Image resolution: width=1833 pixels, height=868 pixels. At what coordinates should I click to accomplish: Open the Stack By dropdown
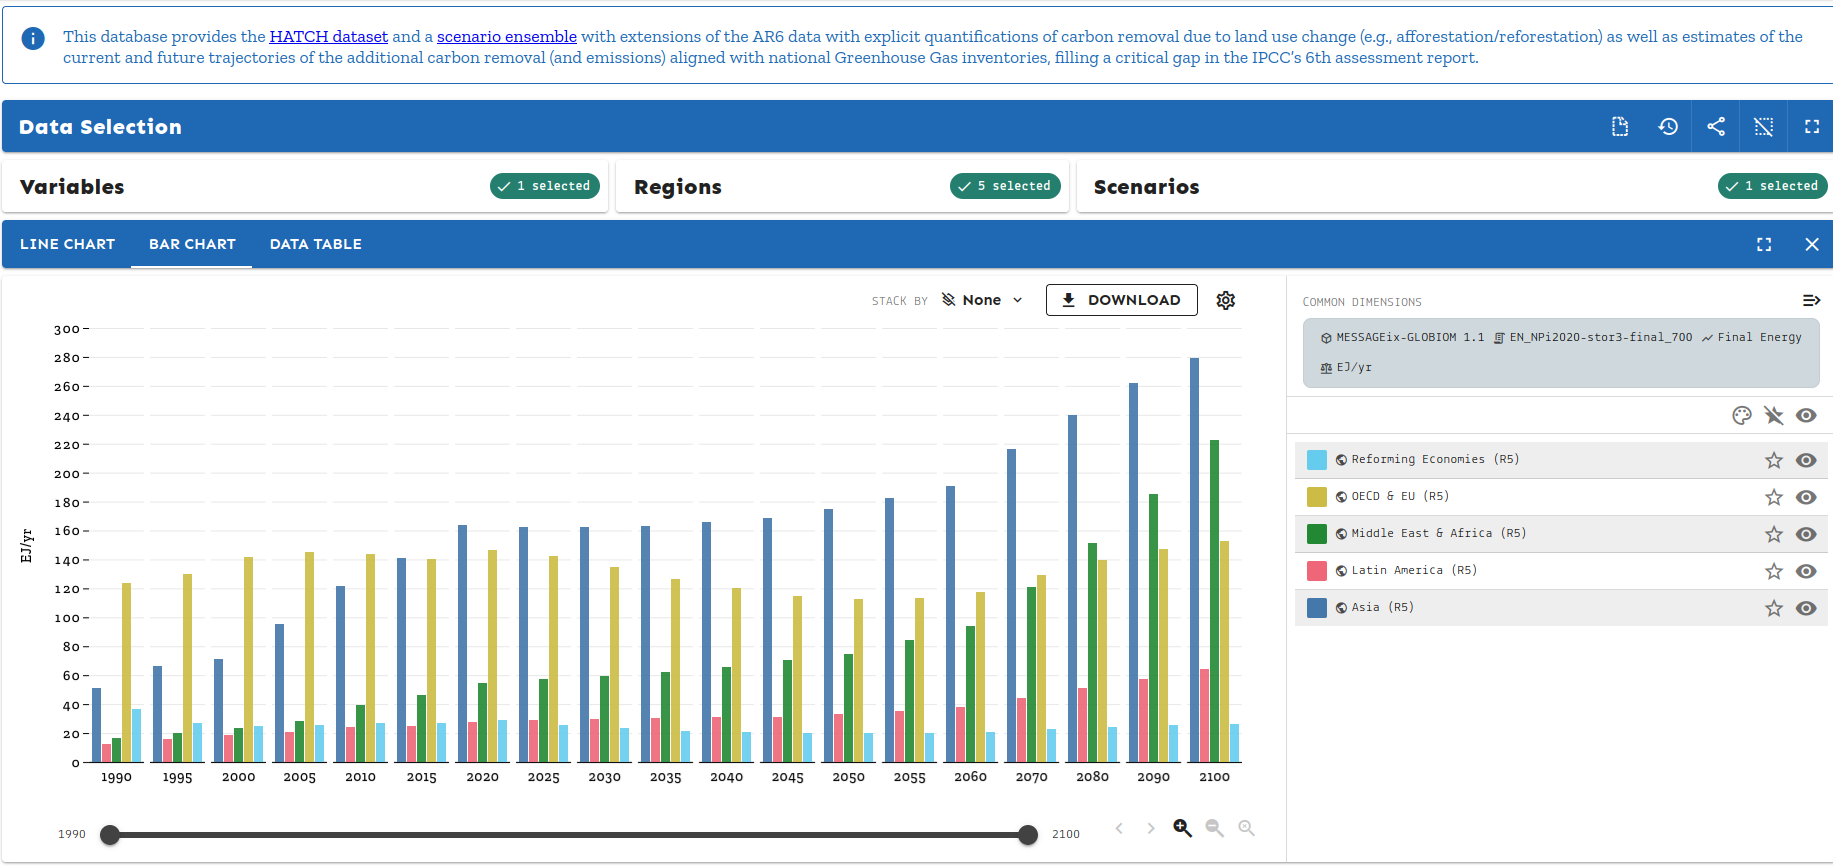point(982,300)
